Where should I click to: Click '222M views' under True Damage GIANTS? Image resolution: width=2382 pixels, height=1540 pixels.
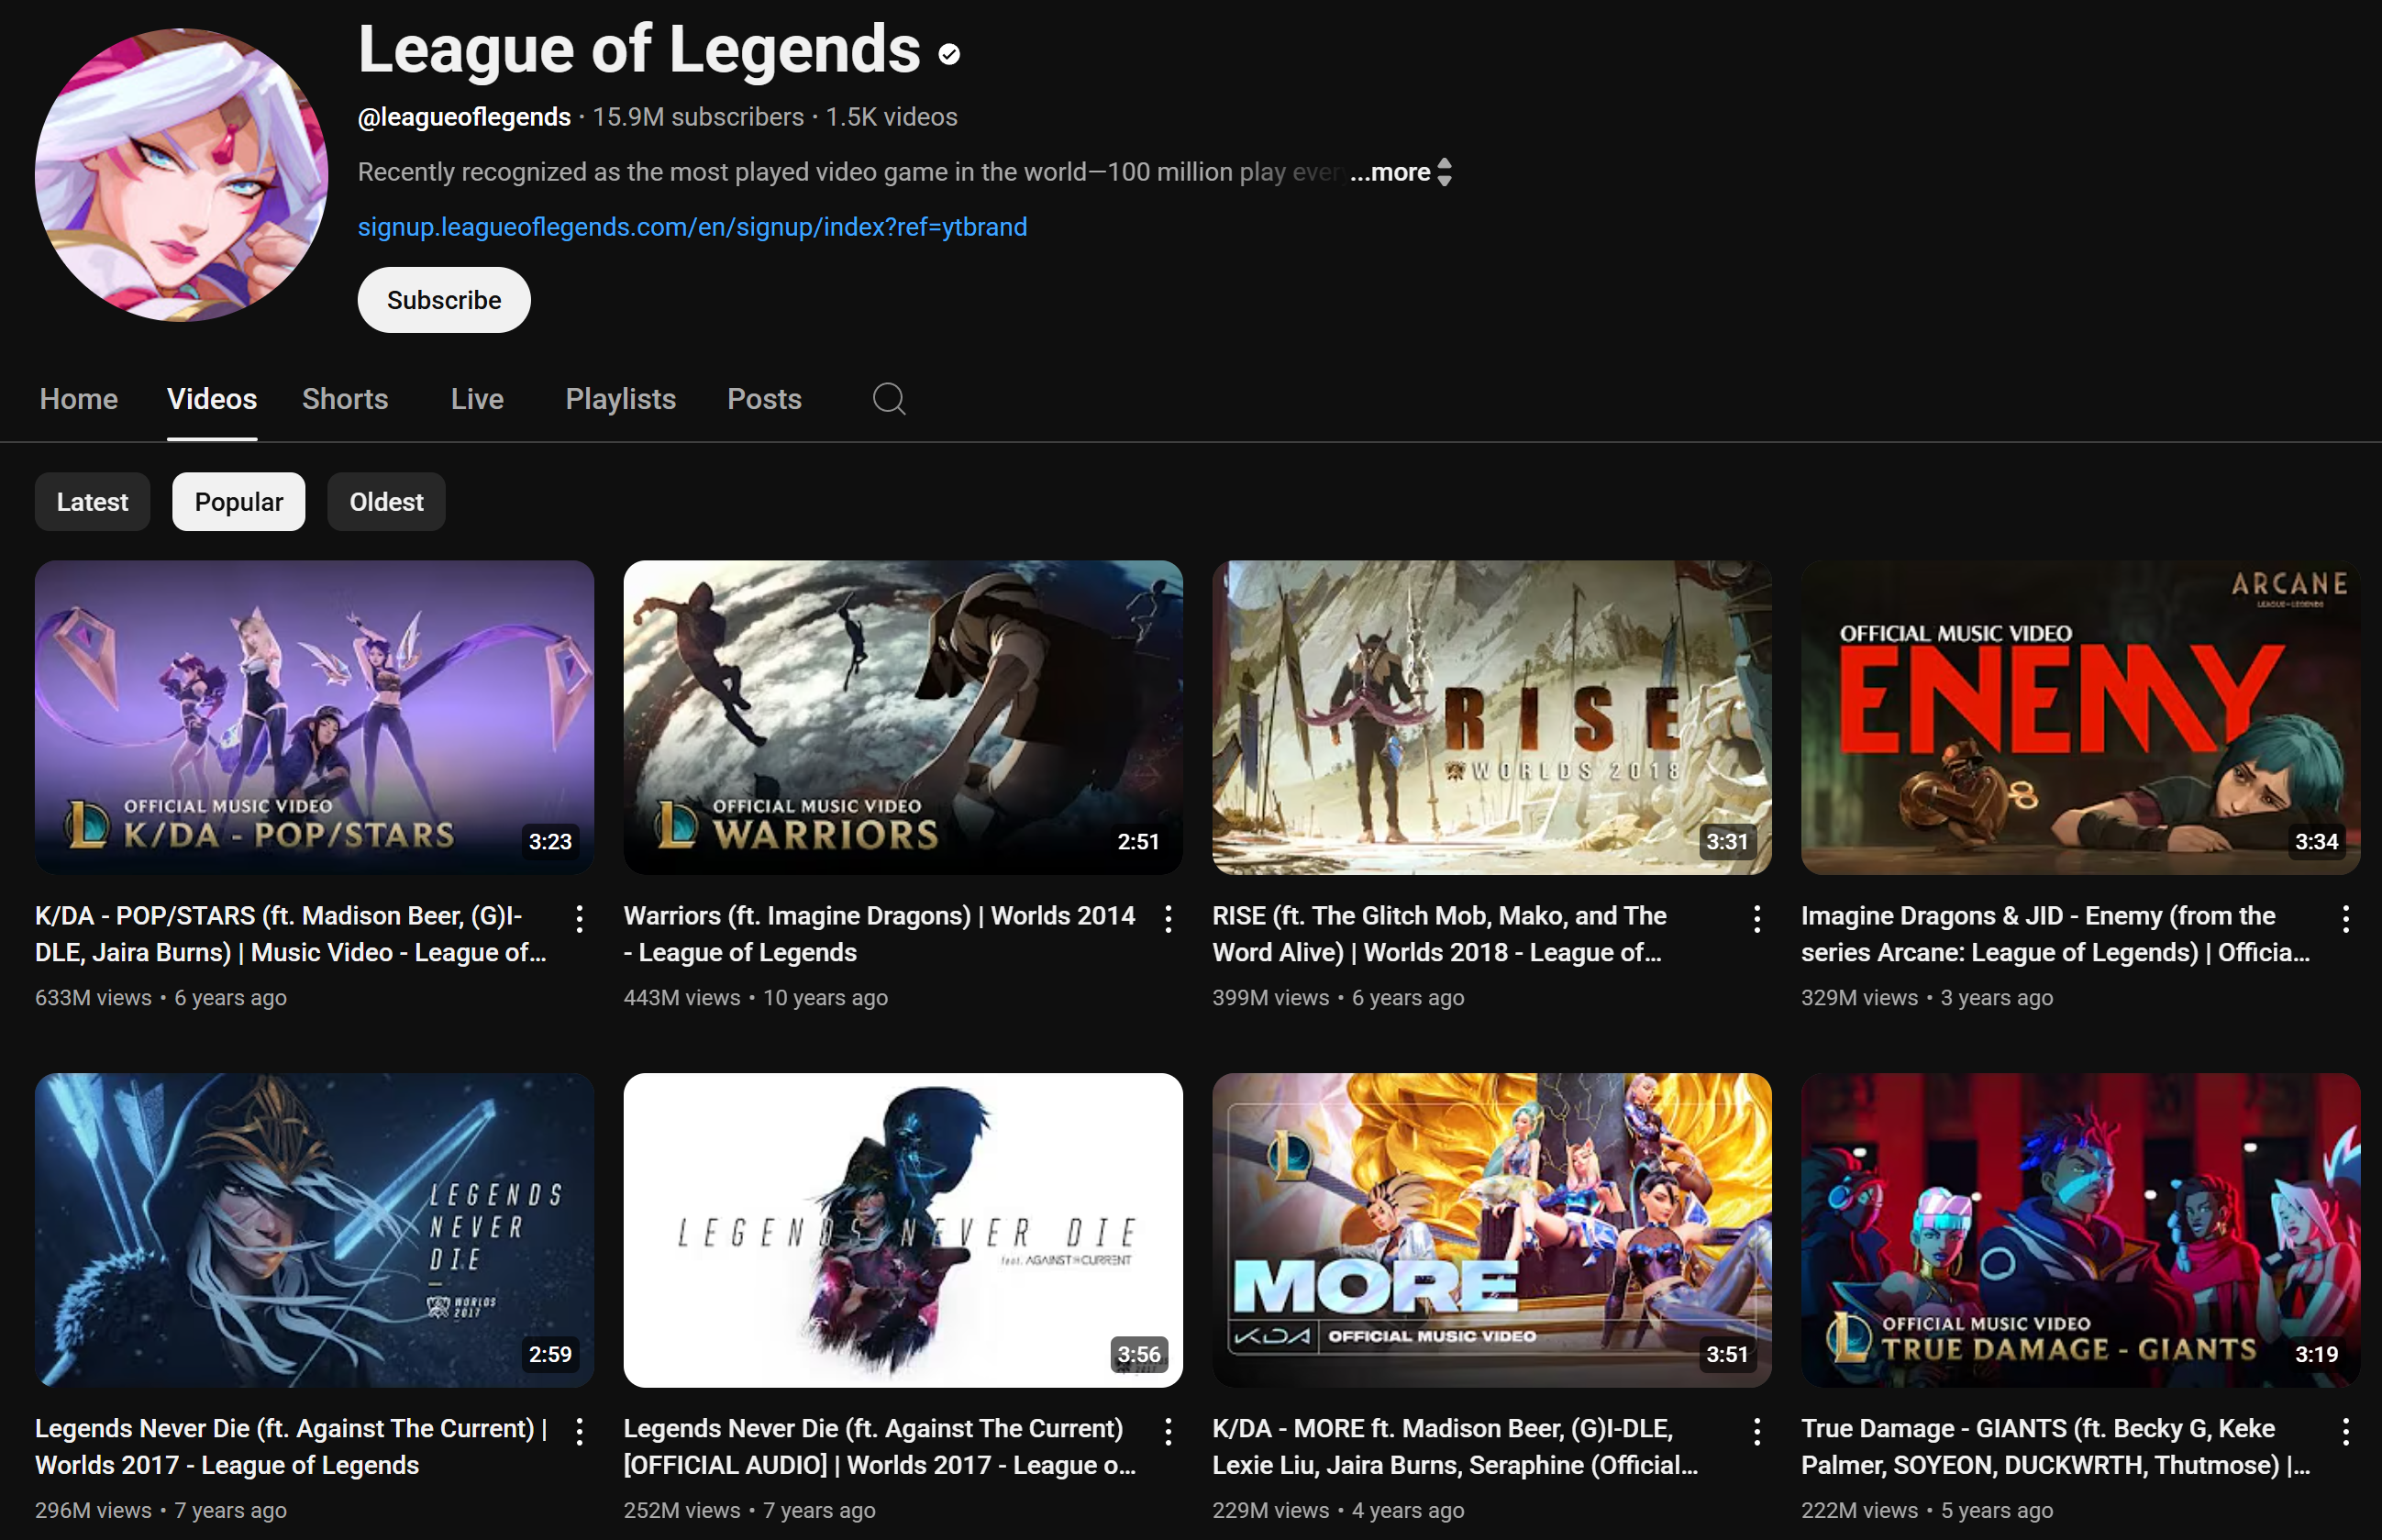(1860, 1511)
